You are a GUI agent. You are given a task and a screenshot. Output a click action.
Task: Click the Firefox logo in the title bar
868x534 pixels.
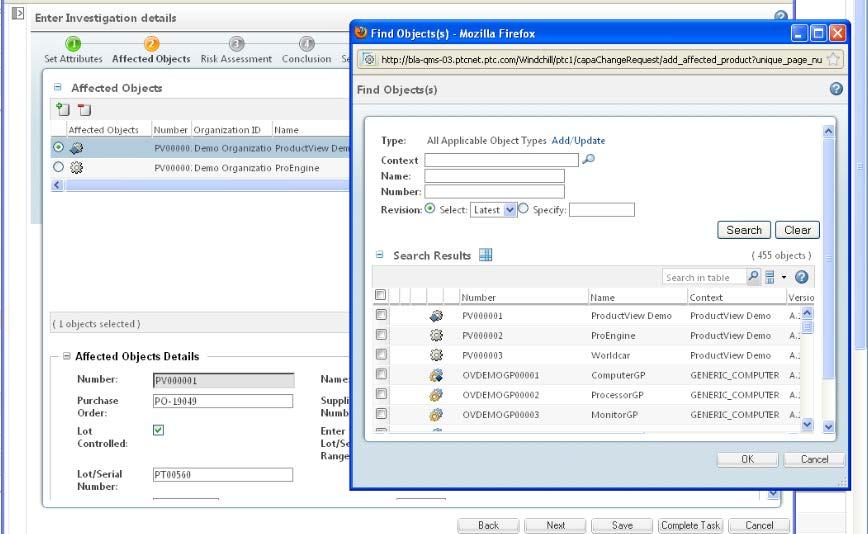pyautogui.click(x=361, y=33)
